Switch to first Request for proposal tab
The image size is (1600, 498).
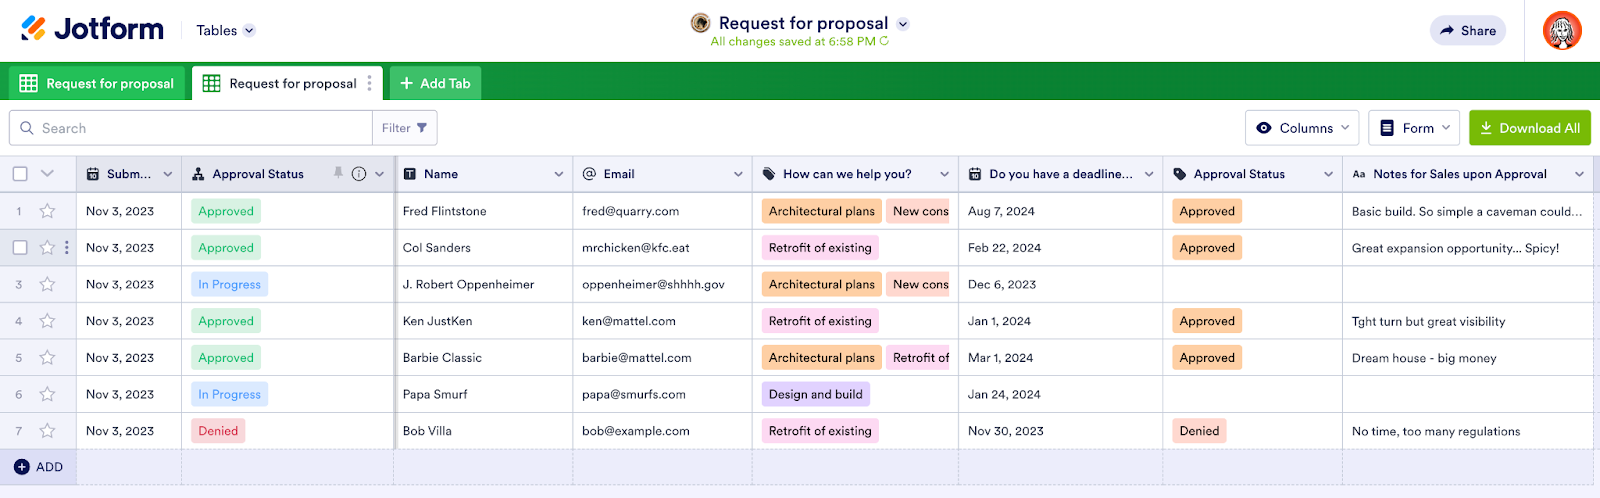tap(97, 83)
